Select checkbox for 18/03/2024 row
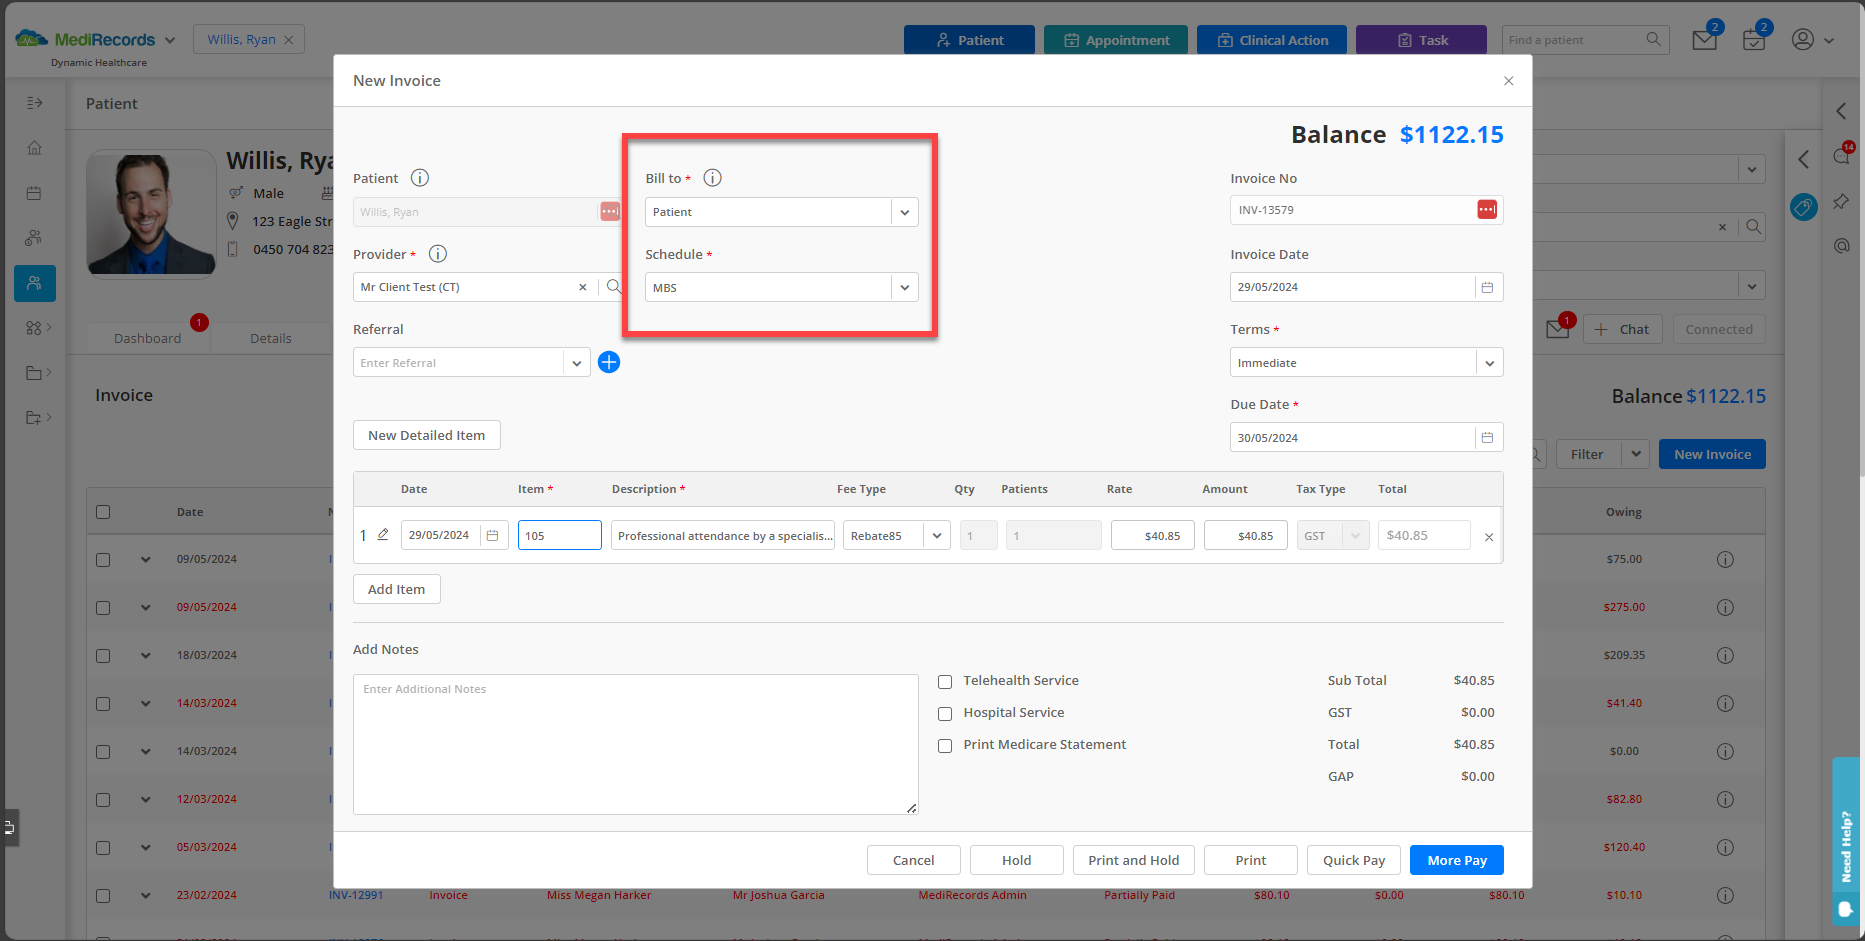 point(103,656)
